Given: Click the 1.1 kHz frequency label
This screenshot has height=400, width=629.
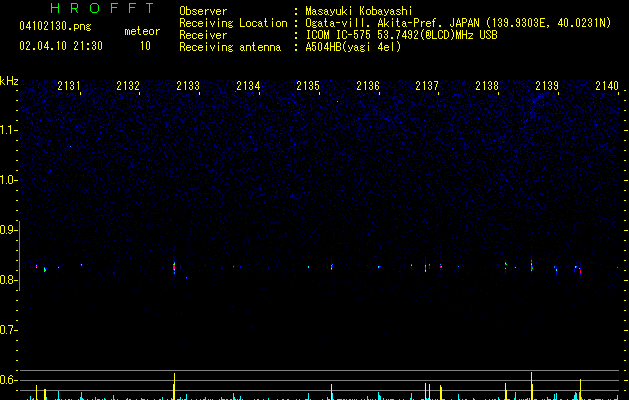Looking at the screenshot, I should pyautogui.click(x=8, y=130).
